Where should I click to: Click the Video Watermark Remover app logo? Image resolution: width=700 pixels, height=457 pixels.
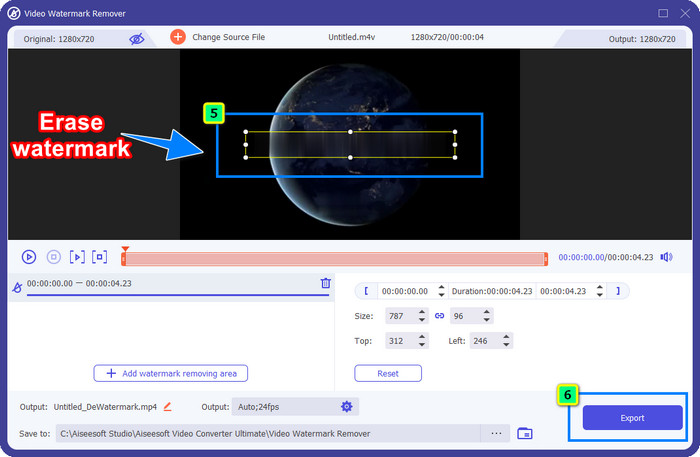14,13
